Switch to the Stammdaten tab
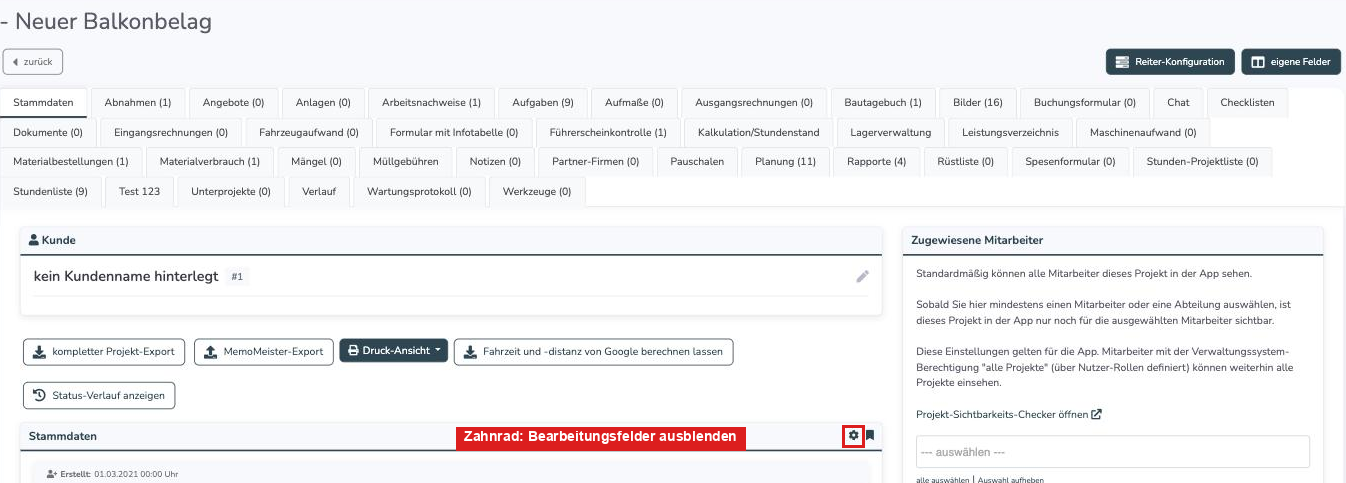This screenshot has height=483, width=1346. [x=44, y=102]
